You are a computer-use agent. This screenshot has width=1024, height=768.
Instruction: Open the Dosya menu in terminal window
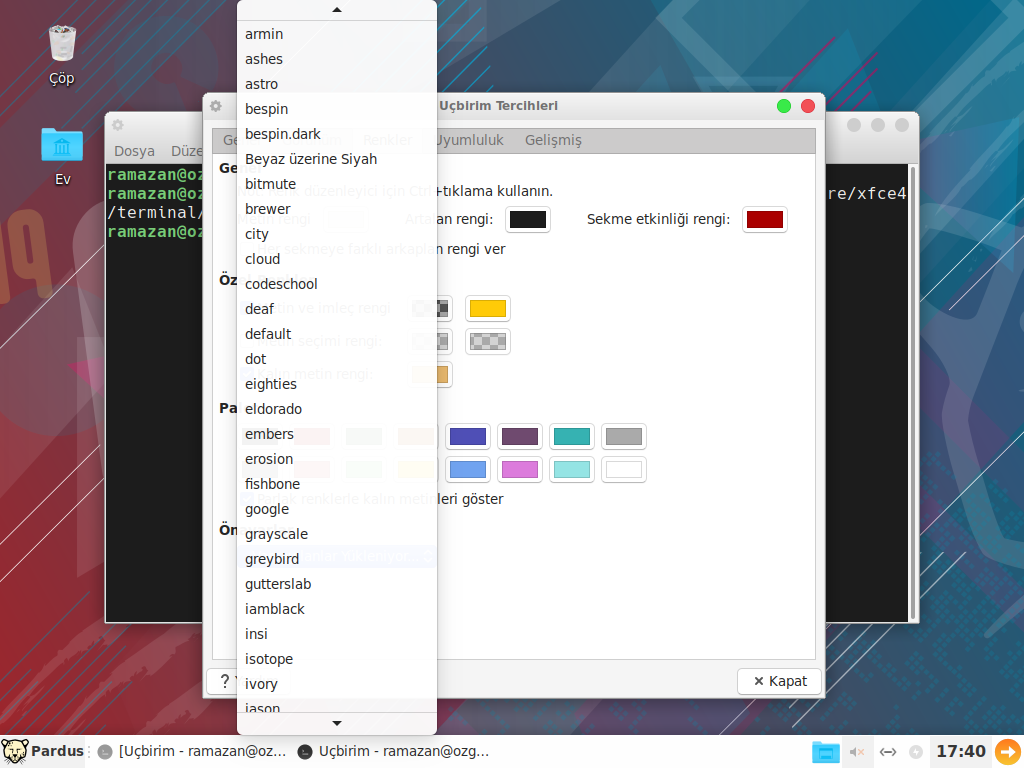pyautogui.click(x=135, y=151)
